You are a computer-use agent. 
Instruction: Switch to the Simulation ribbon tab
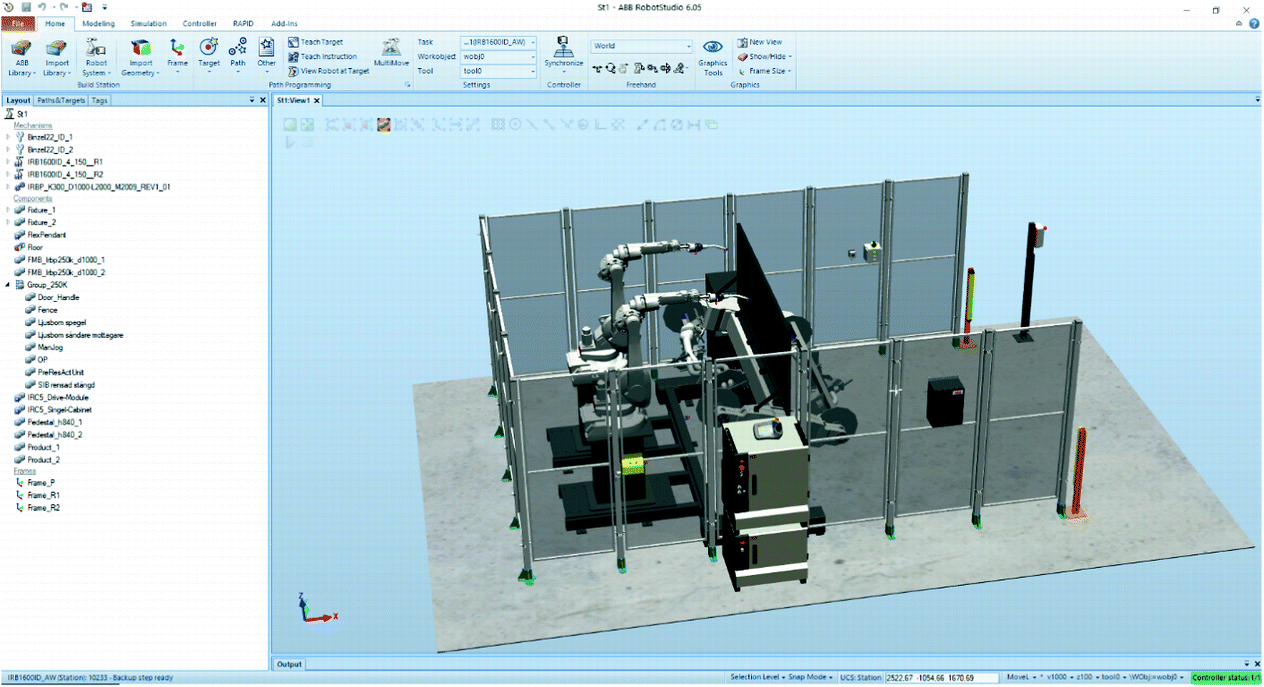[149, 23]
